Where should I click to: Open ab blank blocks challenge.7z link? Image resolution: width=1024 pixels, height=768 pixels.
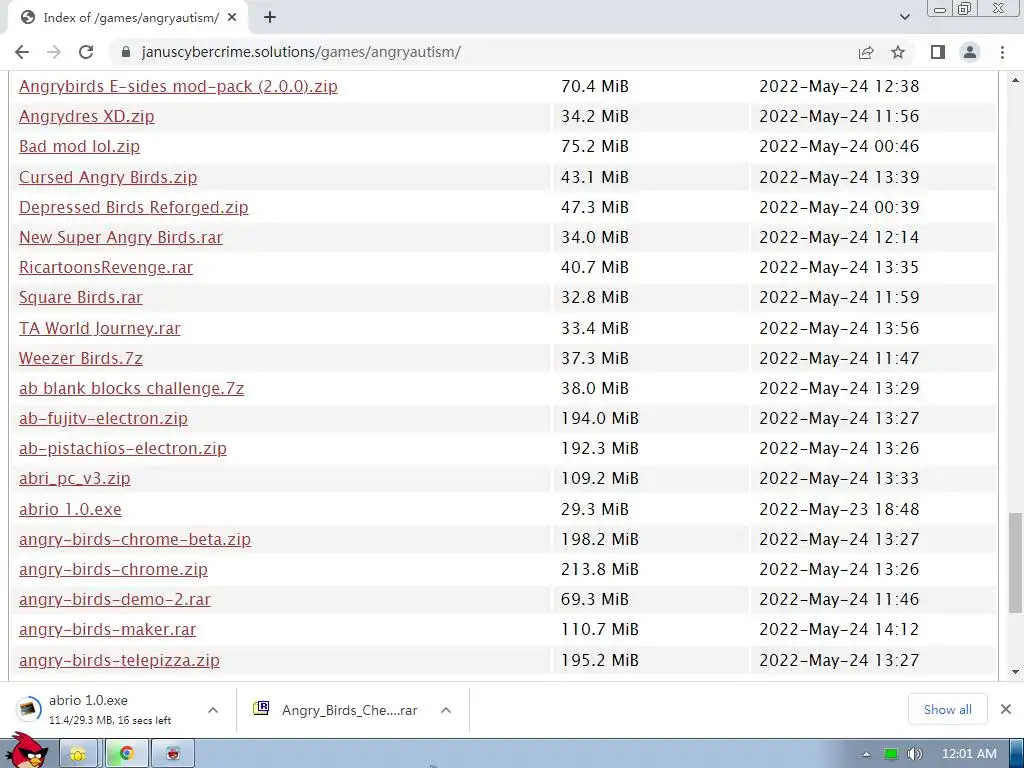click(x=131, y=388)
